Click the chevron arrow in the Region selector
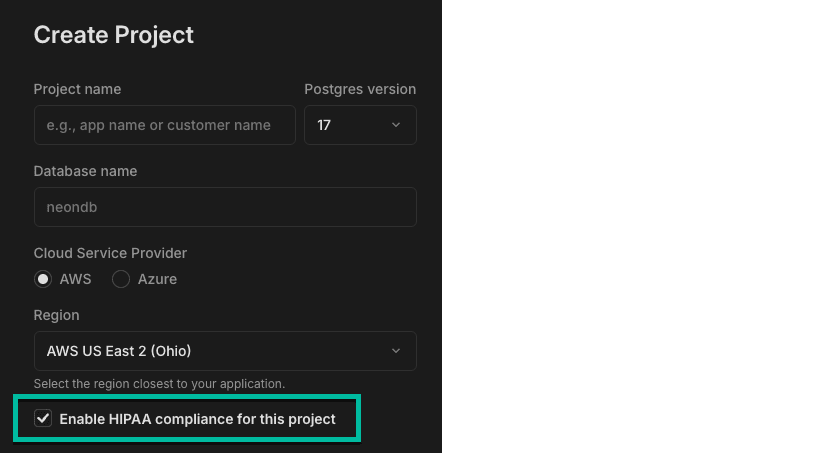This screenshot has width=819, height=453. pos(396,351)
